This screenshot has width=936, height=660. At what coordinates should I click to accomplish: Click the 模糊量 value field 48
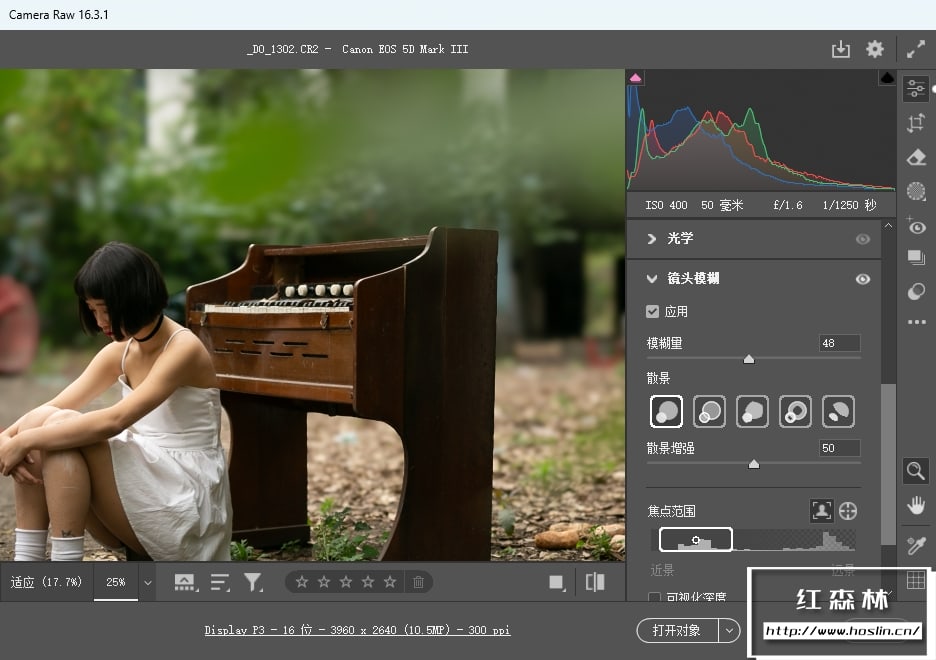pyautogui.click(x=839, y=343)
